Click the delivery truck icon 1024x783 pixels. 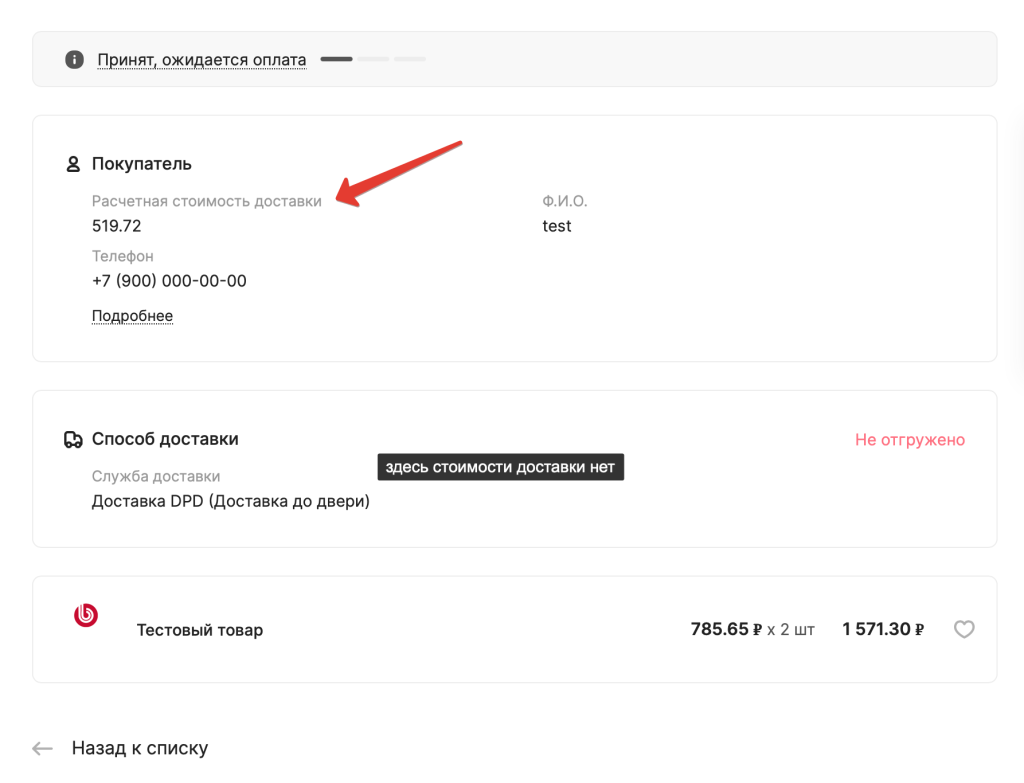(x=73, y=439)
